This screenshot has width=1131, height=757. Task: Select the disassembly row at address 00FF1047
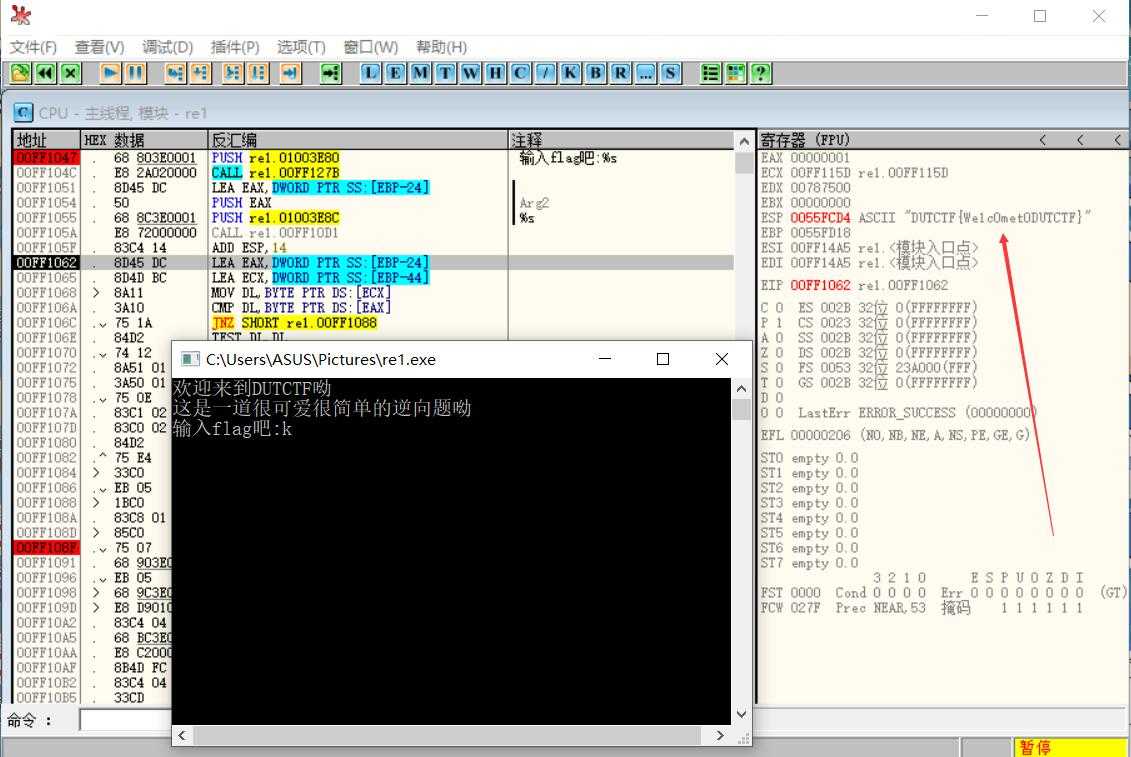point(373,157)
